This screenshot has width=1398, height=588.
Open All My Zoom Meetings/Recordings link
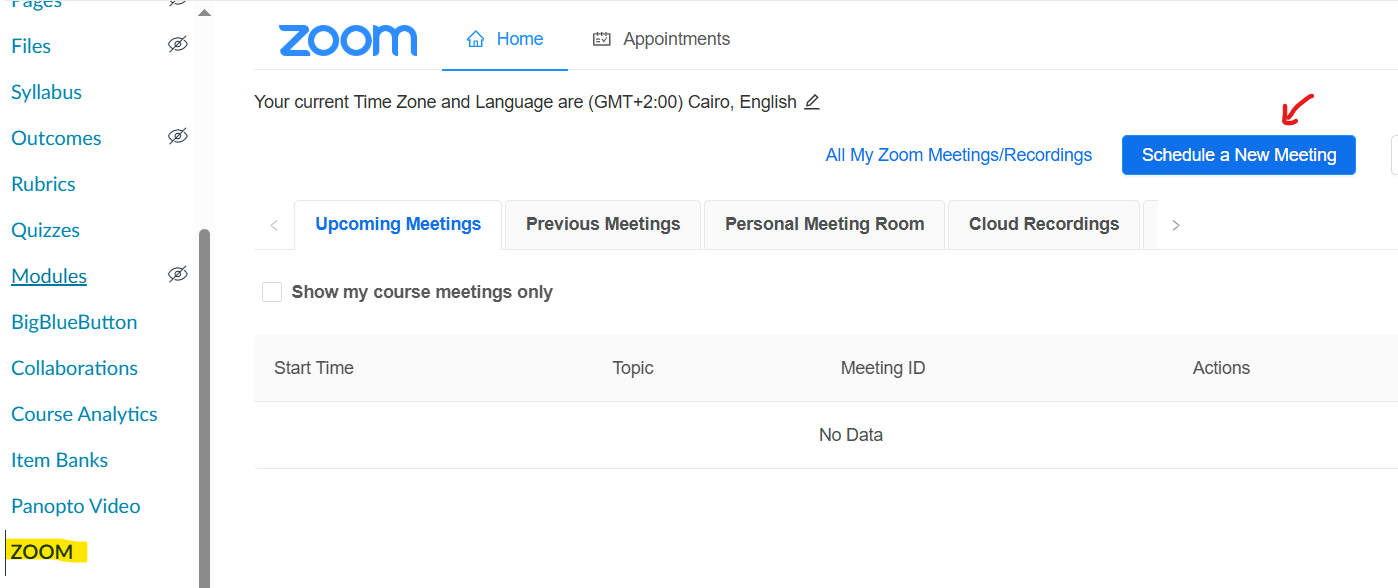coord(958,156)
